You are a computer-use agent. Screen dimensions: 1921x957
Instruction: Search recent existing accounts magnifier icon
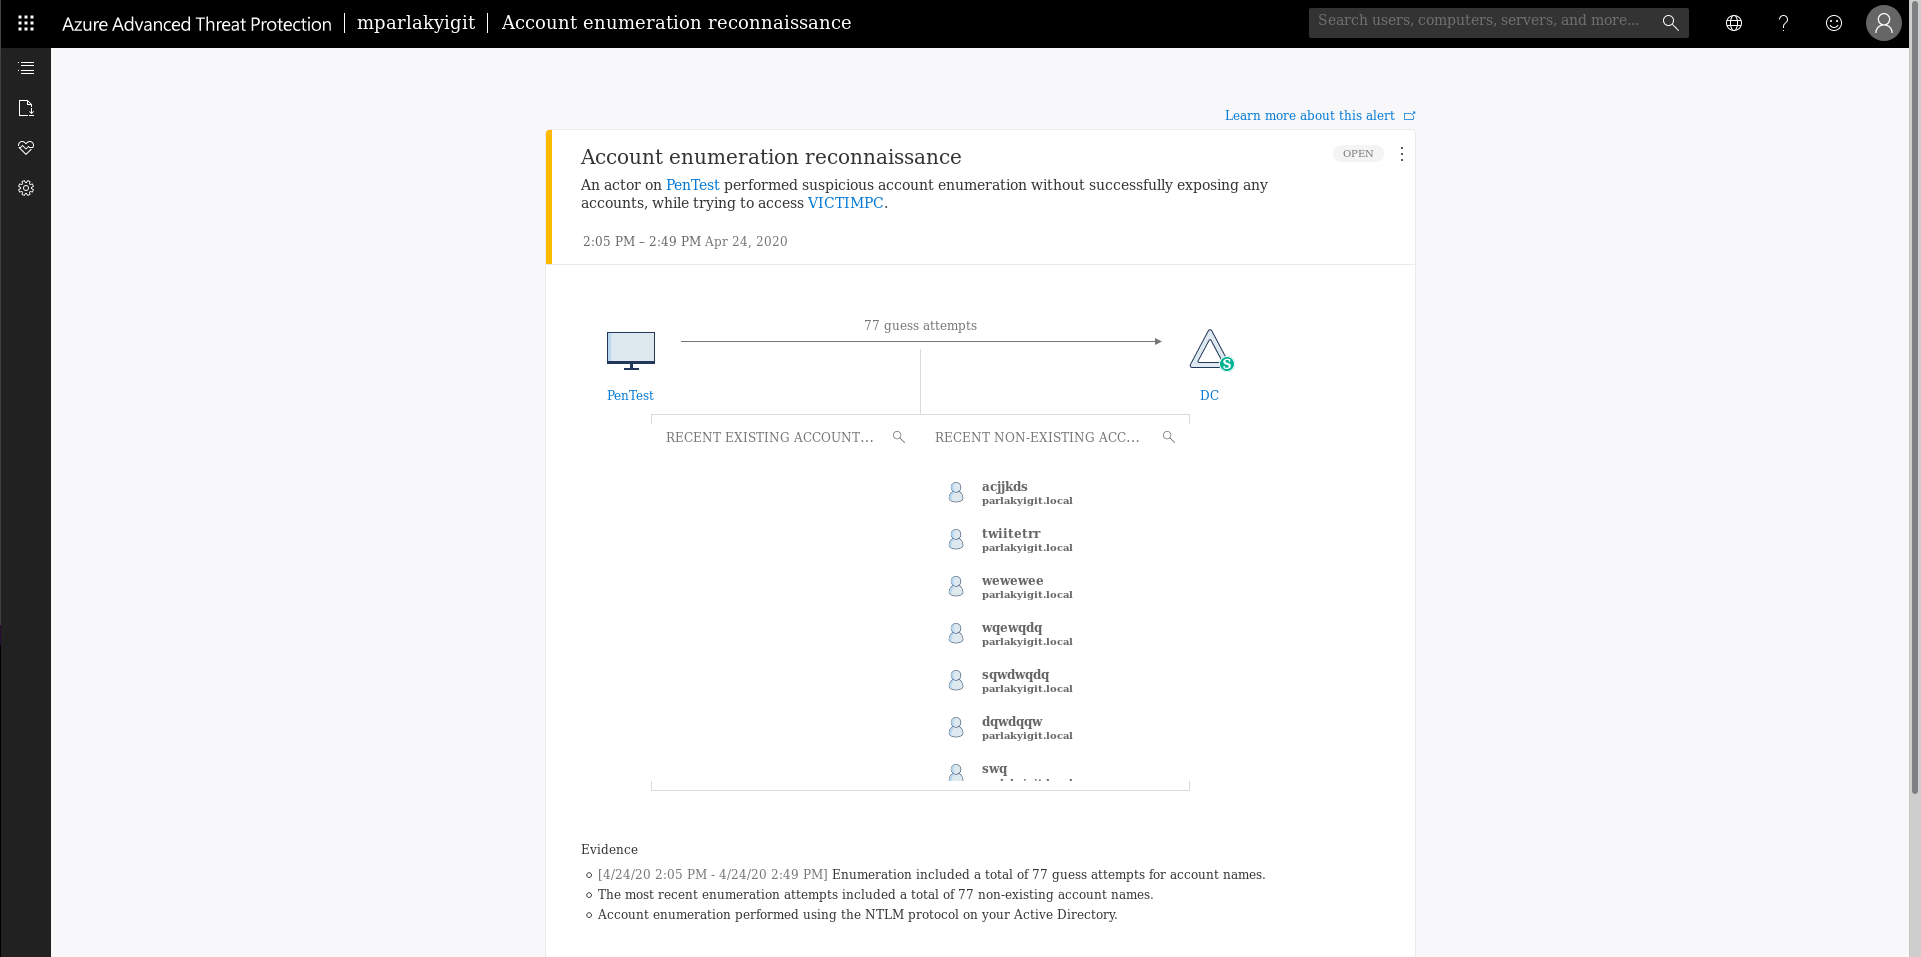coord(899,437)
